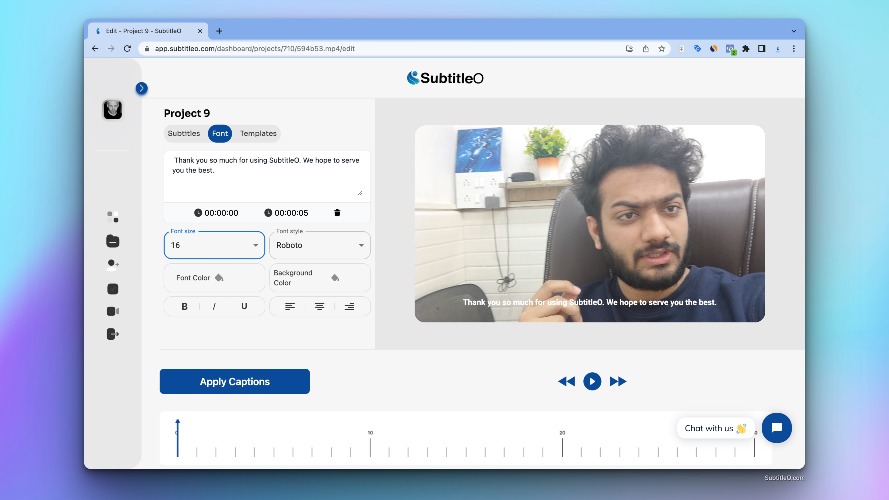
Task: Click the add user icon in sidebar
Action: coord(113,264)
